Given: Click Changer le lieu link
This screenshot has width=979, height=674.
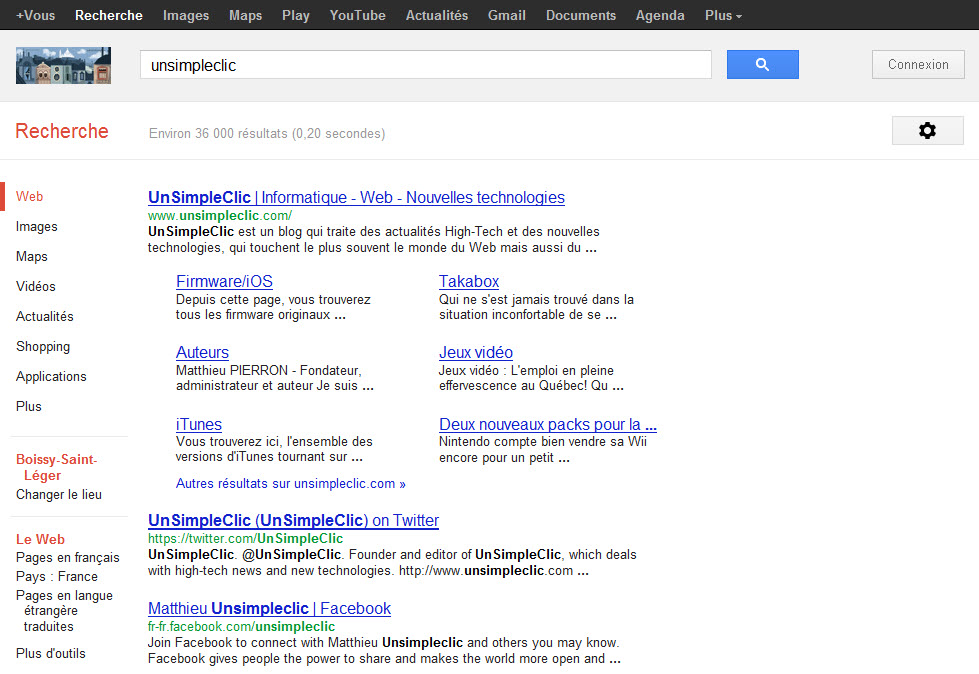Looking at the screenshot, I should 59,494.
